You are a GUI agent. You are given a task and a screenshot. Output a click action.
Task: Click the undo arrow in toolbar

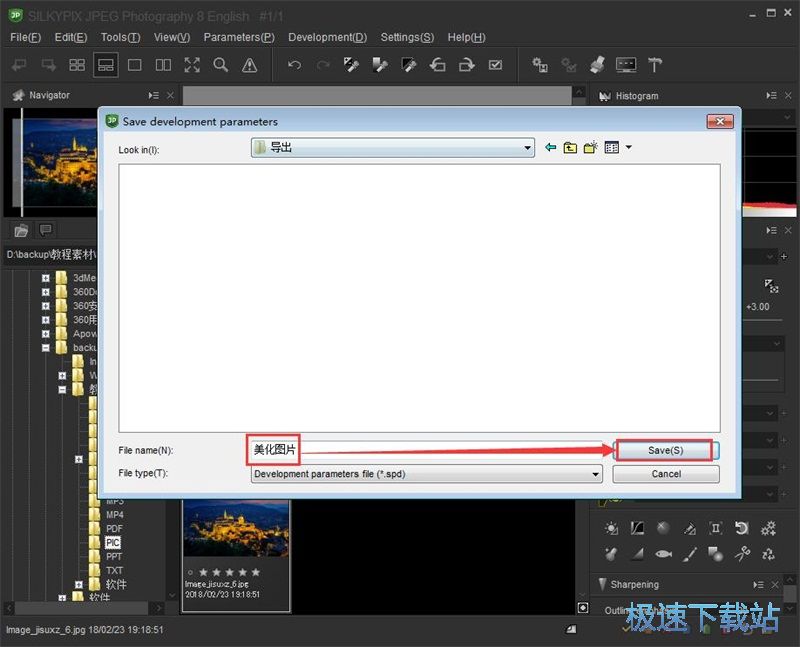(294, 65)
